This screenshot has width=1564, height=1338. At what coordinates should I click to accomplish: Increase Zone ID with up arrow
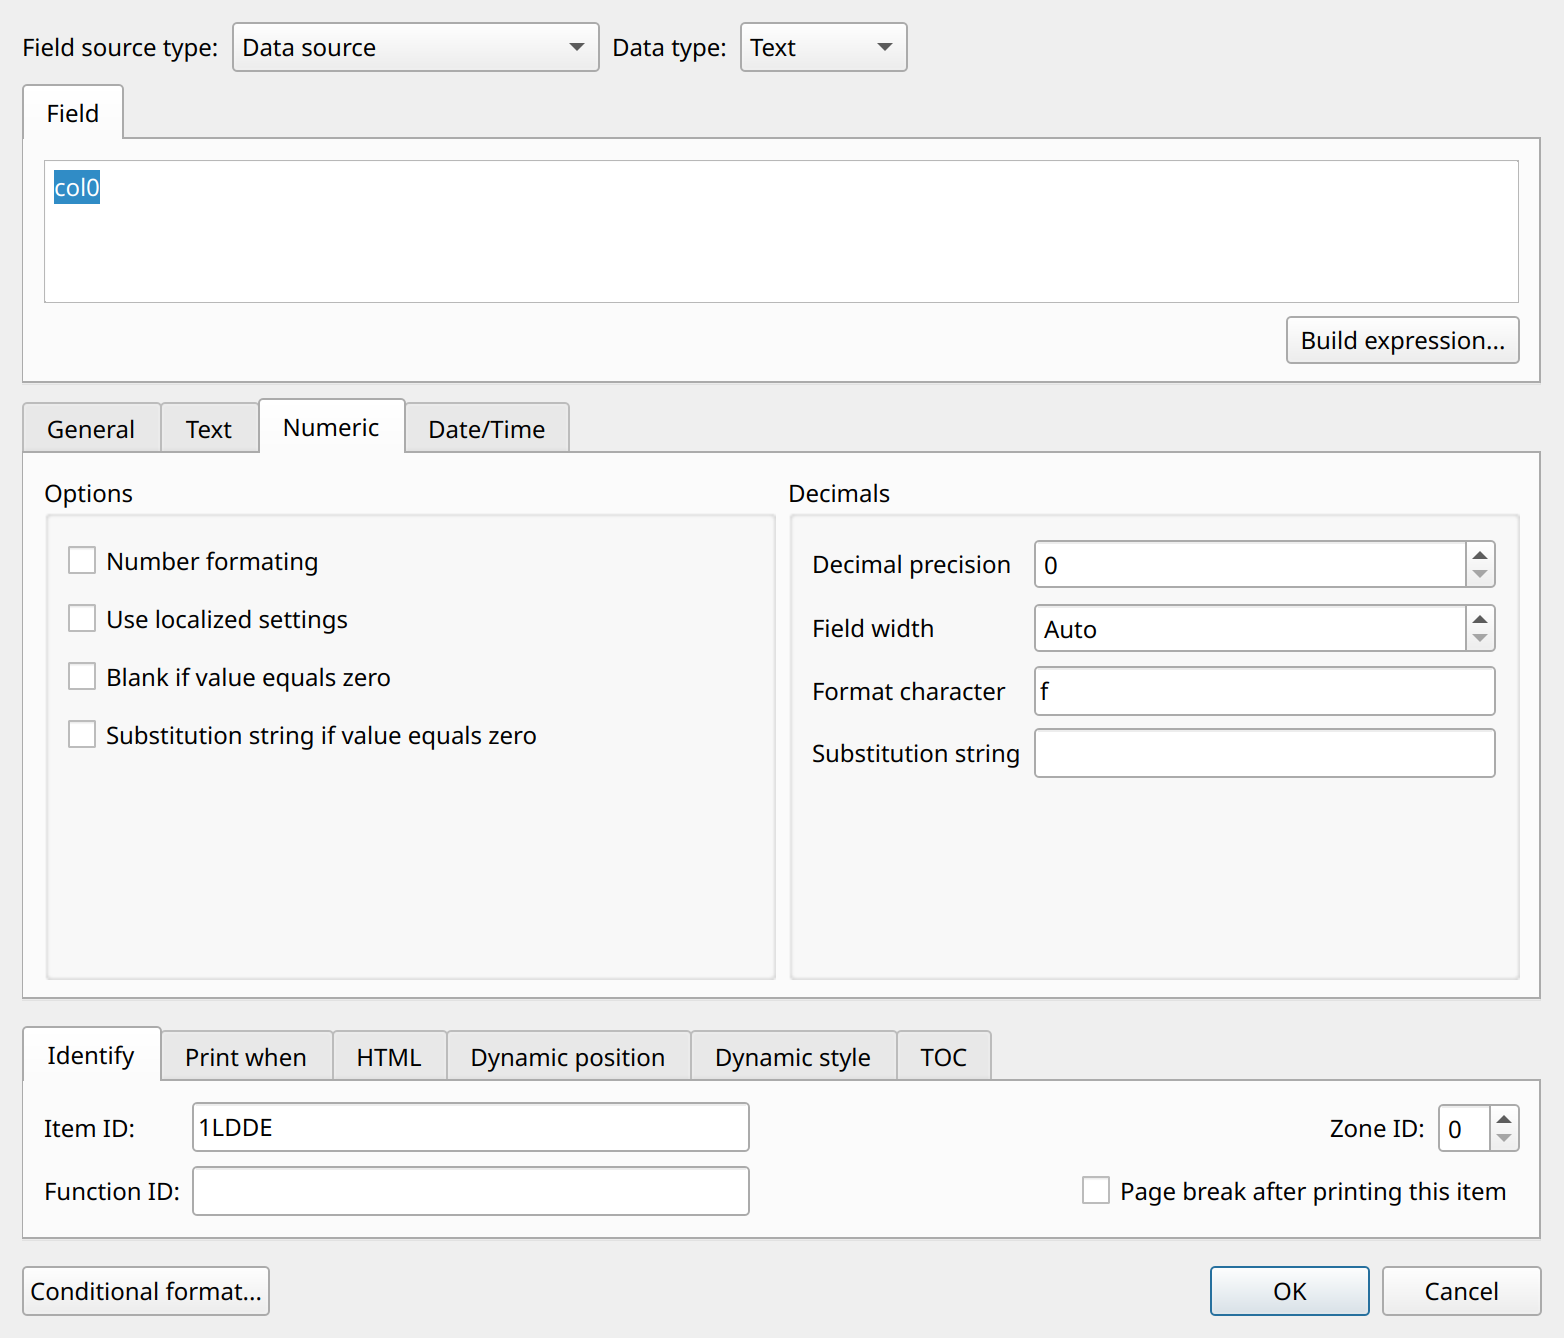tap(1504, 1118)
